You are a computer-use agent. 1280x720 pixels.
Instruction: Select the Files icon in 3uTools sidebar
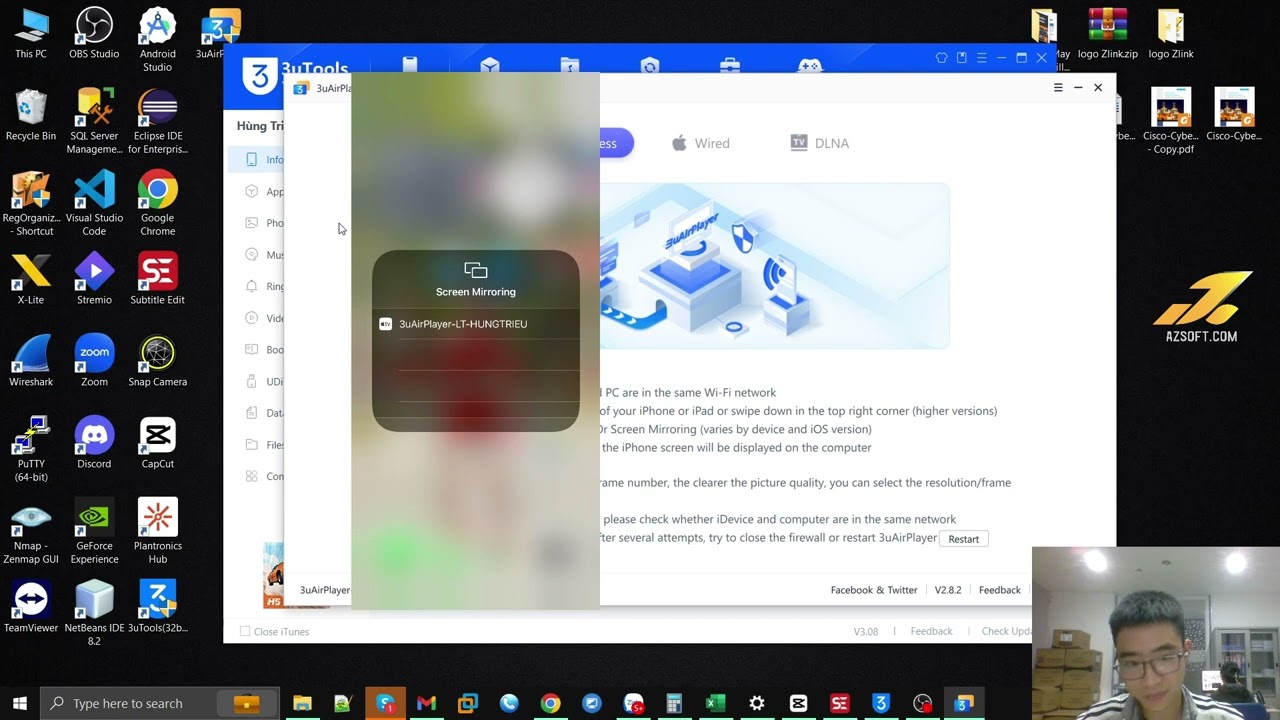point(251,444)
